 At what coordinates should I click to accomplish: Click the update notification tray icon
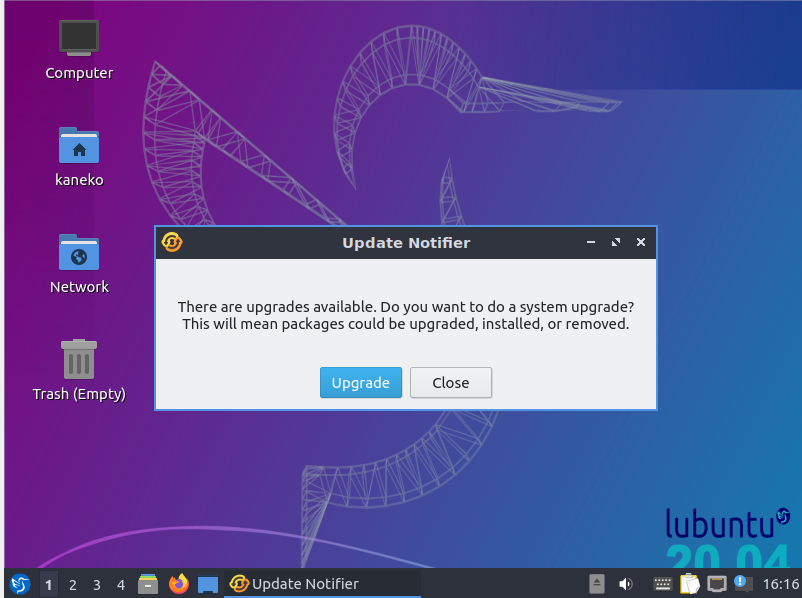click(743, 583)
